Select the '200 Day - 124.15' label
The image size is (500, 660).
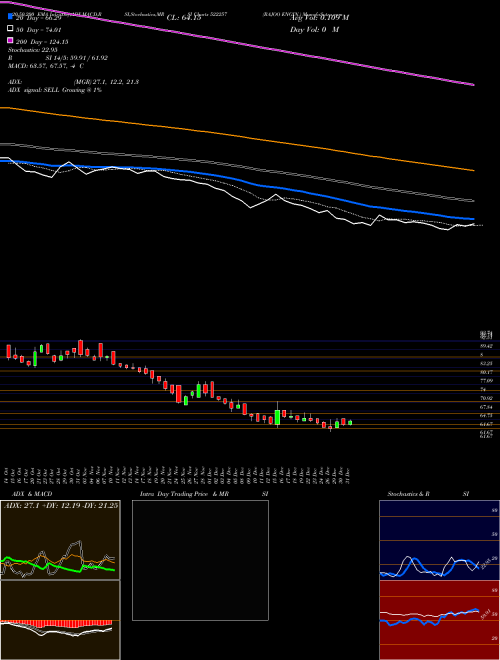[x=42, y=42]
